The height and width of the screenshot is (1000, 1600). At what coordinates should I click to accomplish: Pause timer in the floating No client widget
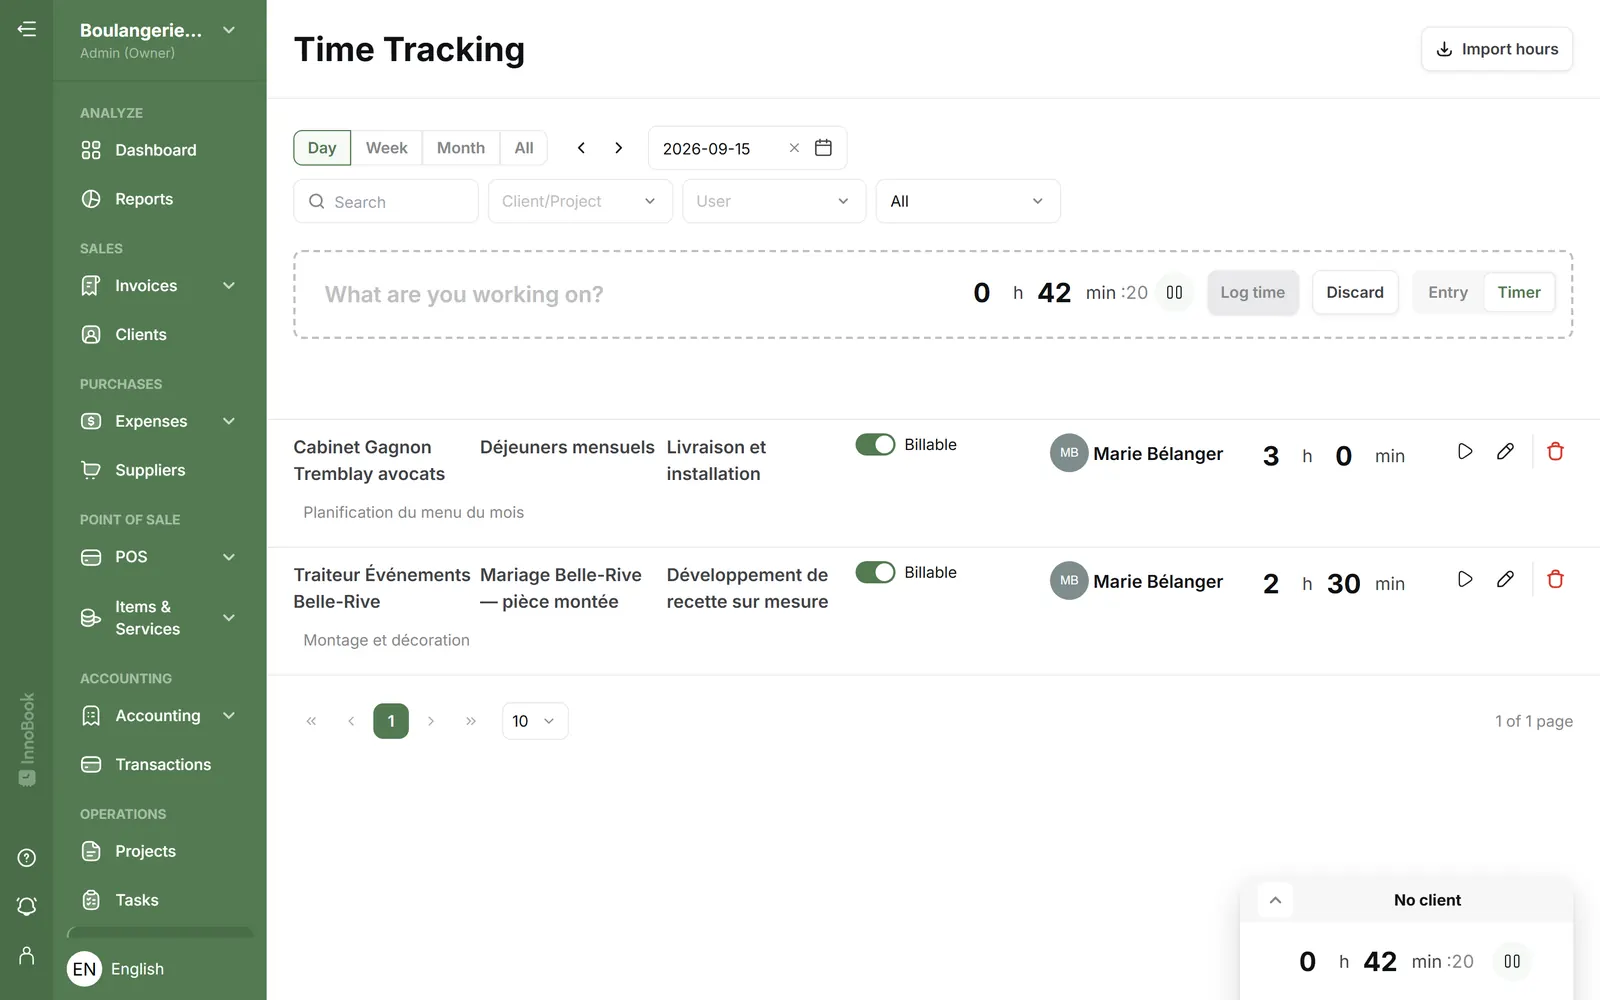[x=1512, y=961]
